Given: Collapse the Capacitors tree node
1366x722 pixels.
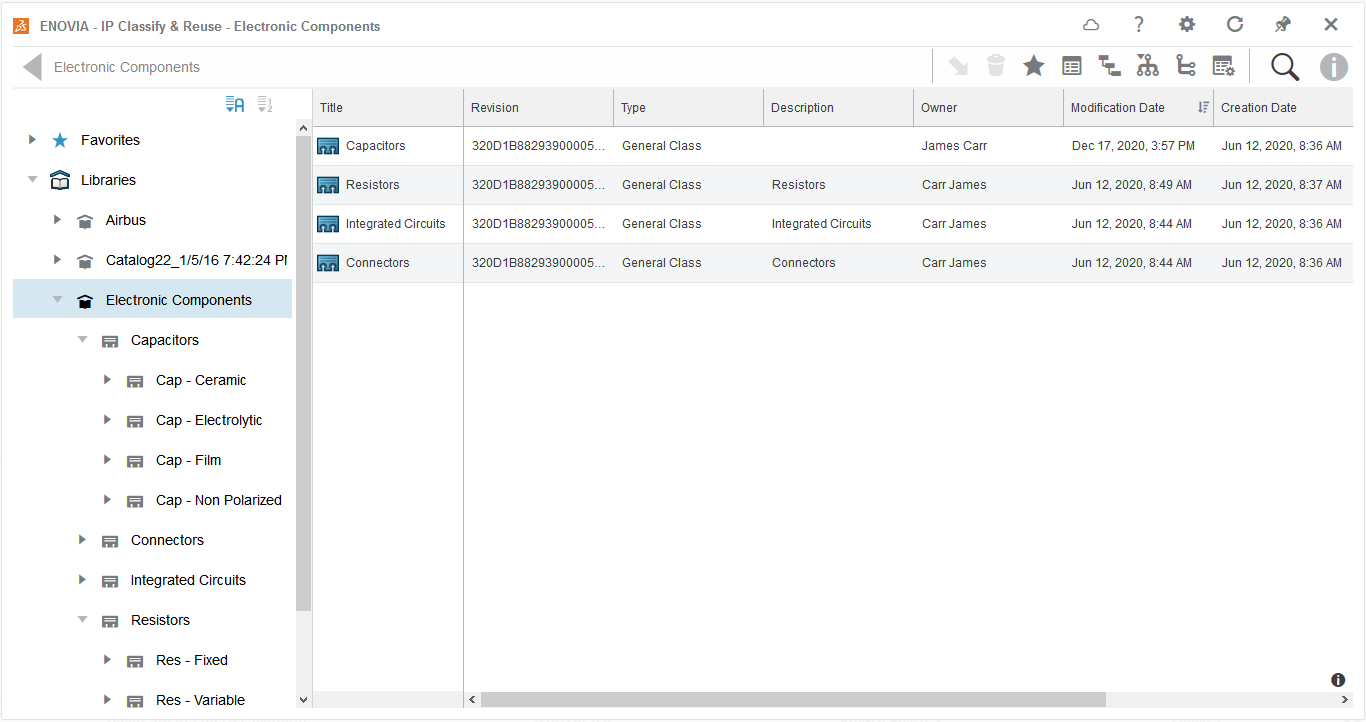Looking at the screenshot, I should point(83,340).
